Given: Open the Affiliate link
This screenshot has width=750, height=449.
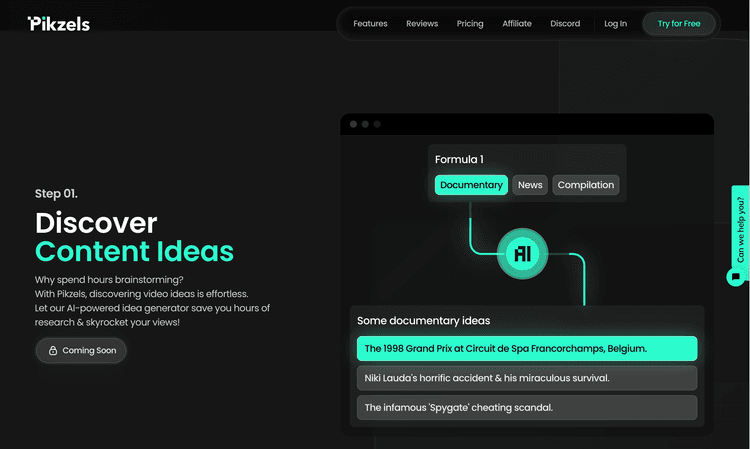Looking at the screenshot, I should click(x=517, y=23).
